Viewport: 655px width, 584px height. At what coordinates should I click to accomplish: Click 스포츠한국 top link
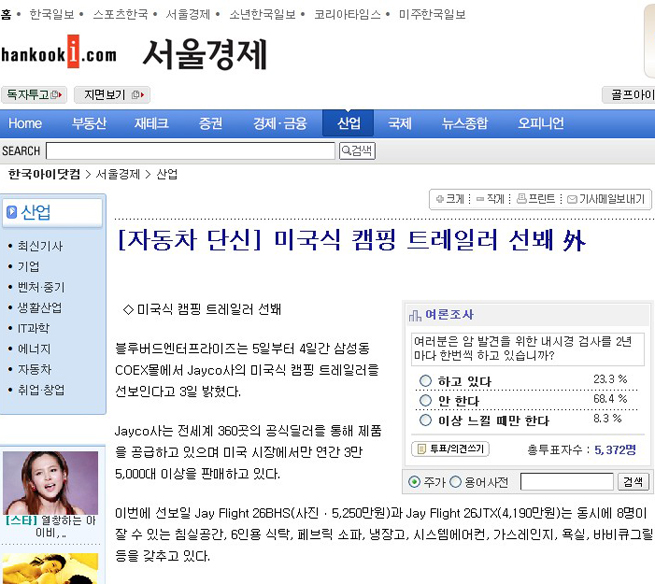(120, 15)
